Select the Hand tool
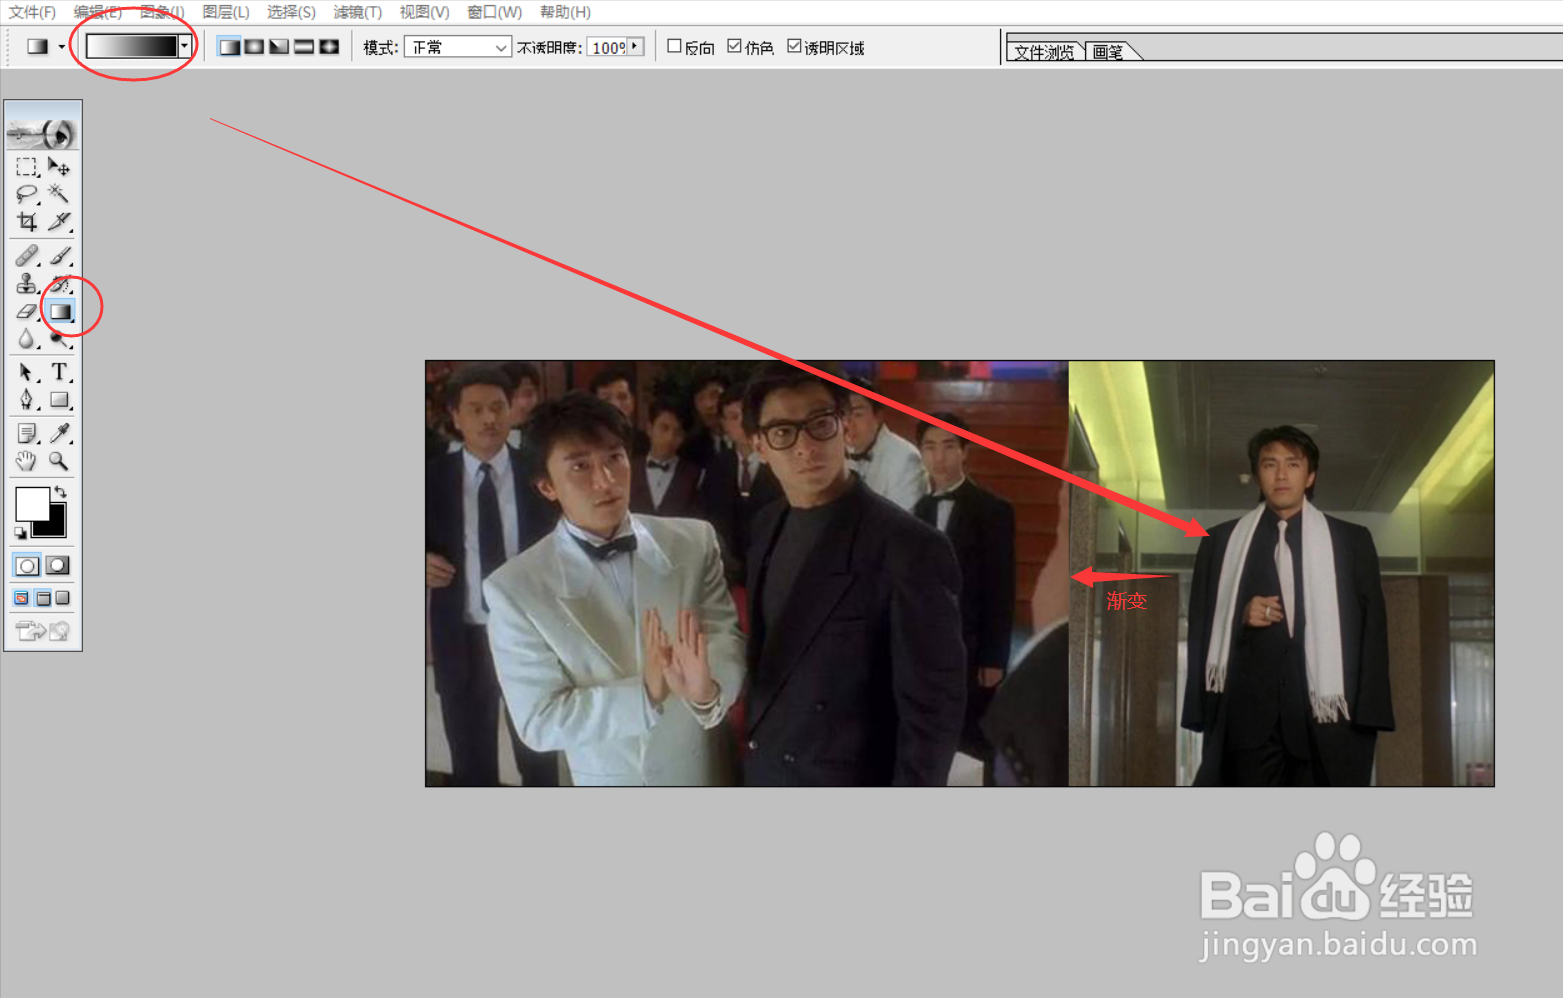The image size is (1563, 998). click(x=27, y=461)
